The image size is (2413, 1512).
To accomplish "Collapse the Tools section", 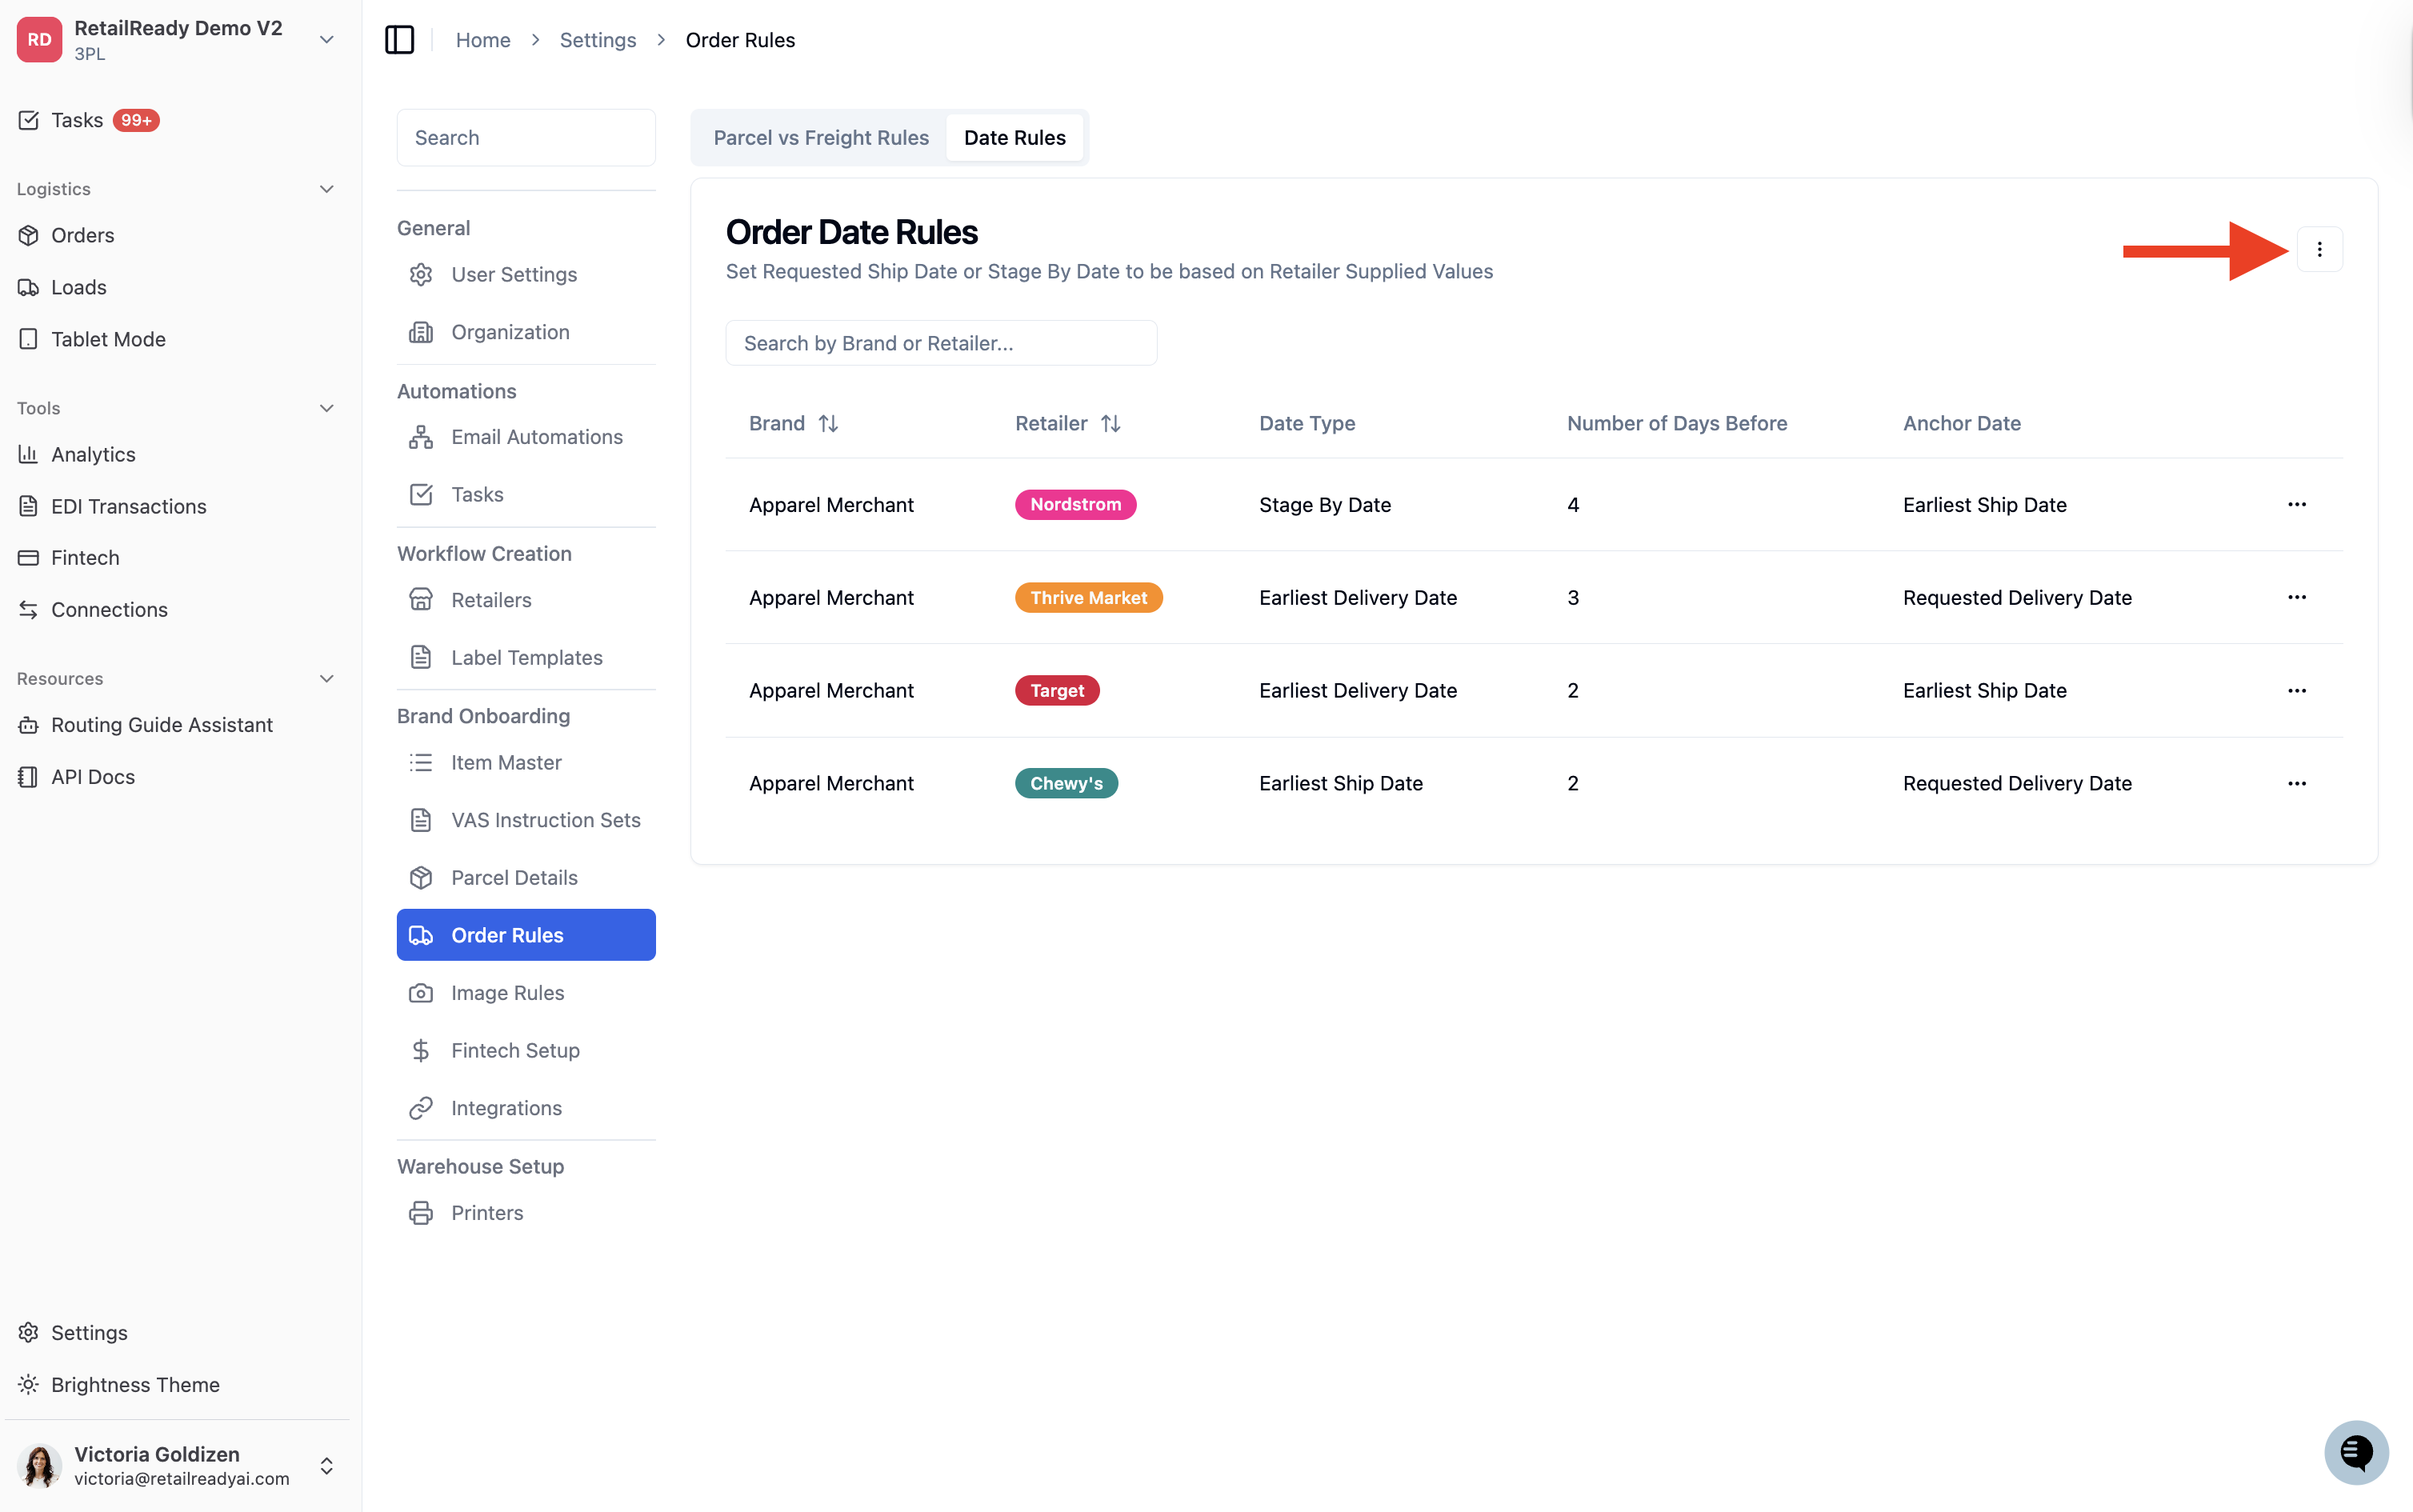I will [326, 408].
